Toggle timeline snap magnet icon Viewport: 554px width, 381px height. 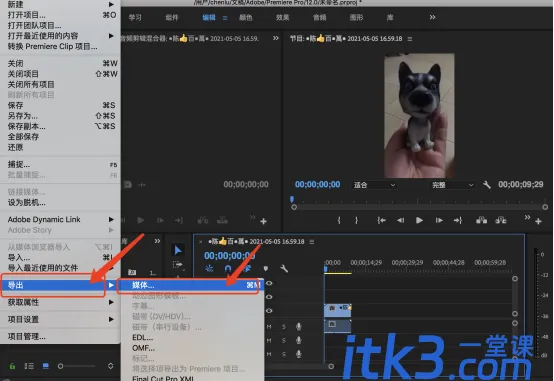click(228, 269)
